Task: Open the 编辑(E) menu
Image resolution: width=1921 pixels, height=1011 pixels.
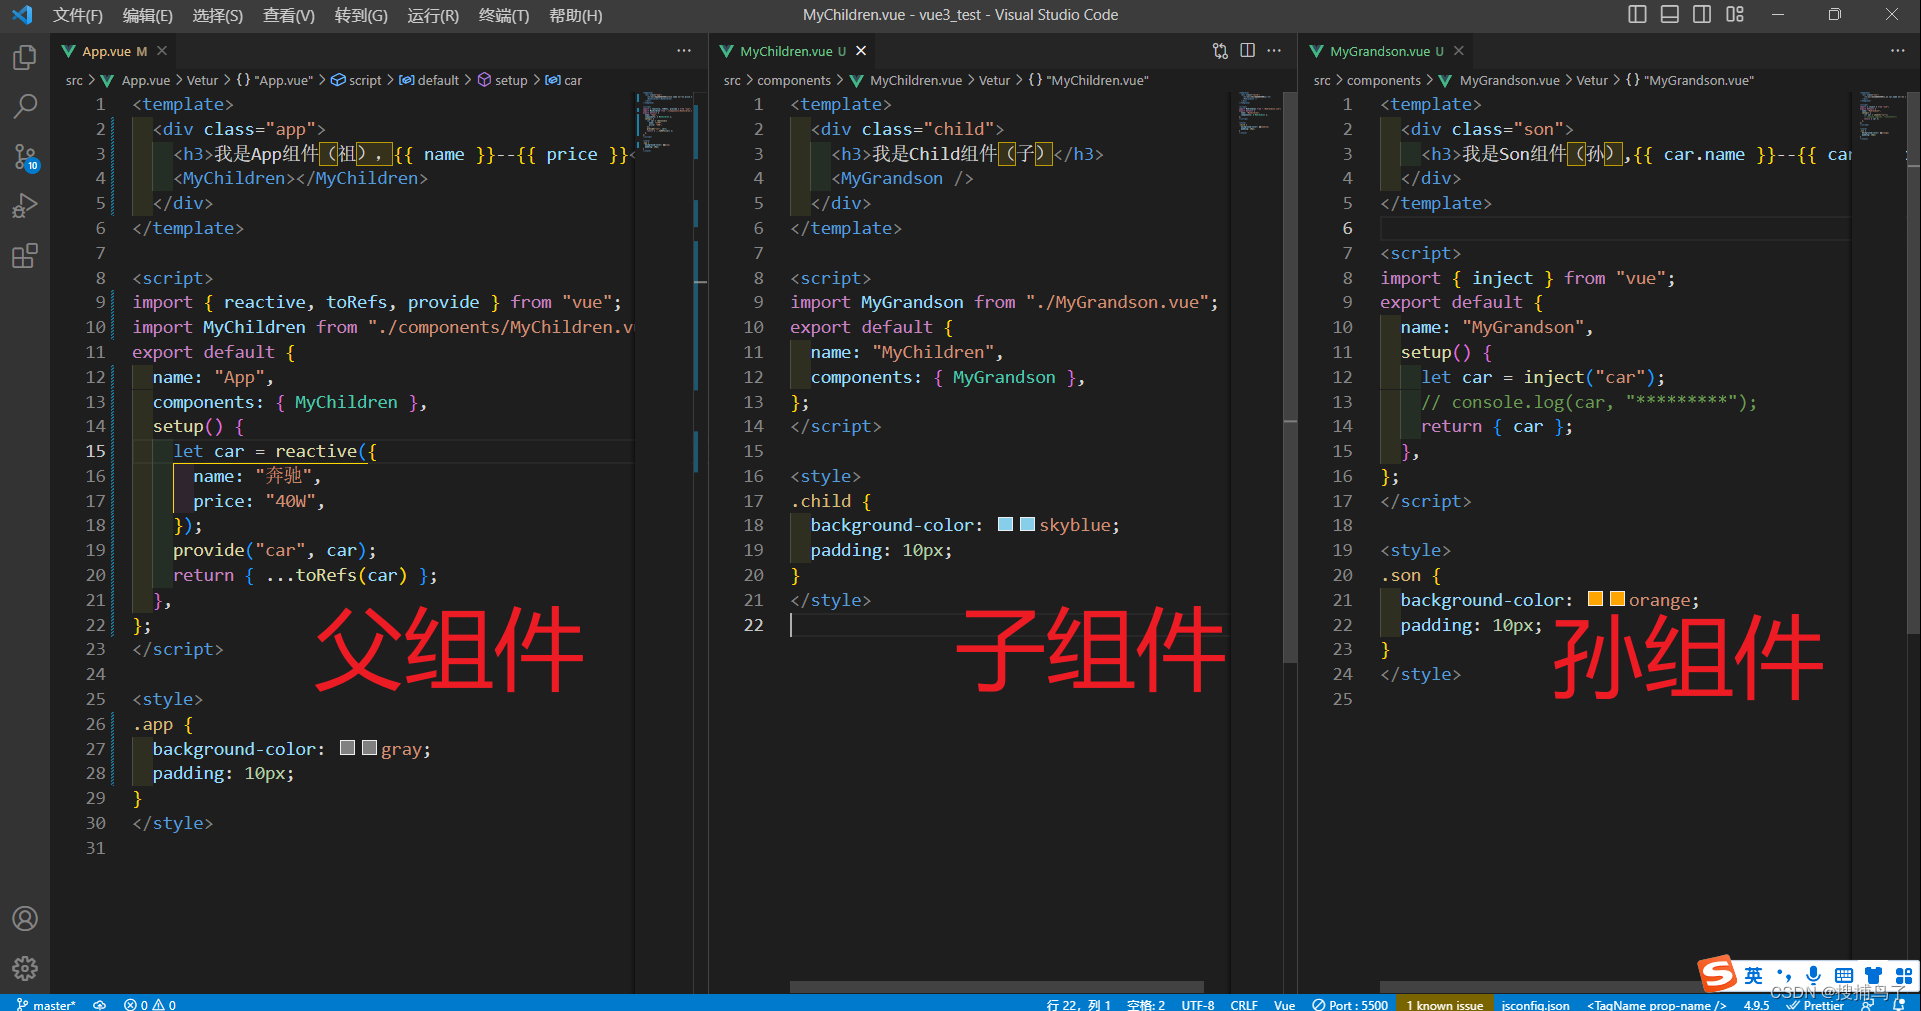Action: (x=148, y=15)
